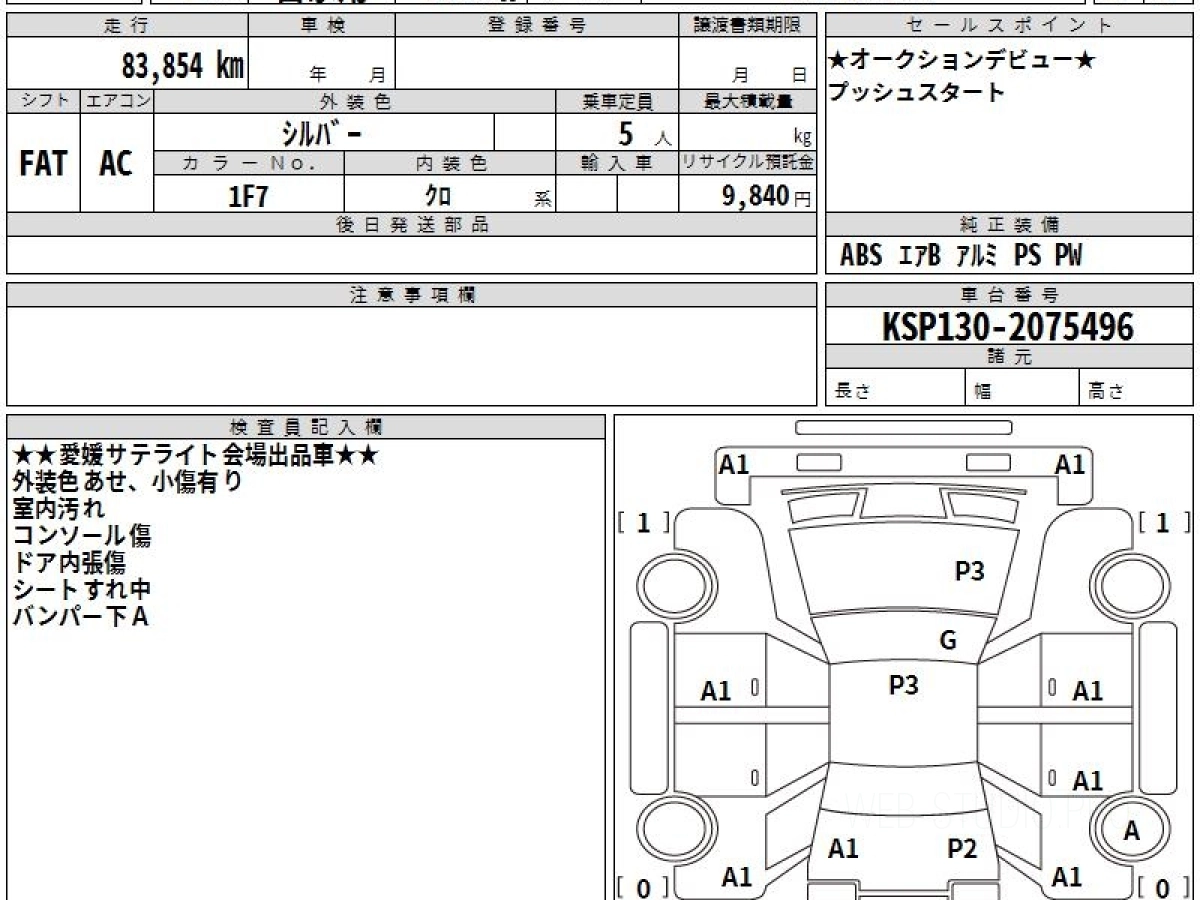Click the A1 mark on the trunk lid
The width and height of the screenshot is (1200, 900).
click(x=843, y=849)
